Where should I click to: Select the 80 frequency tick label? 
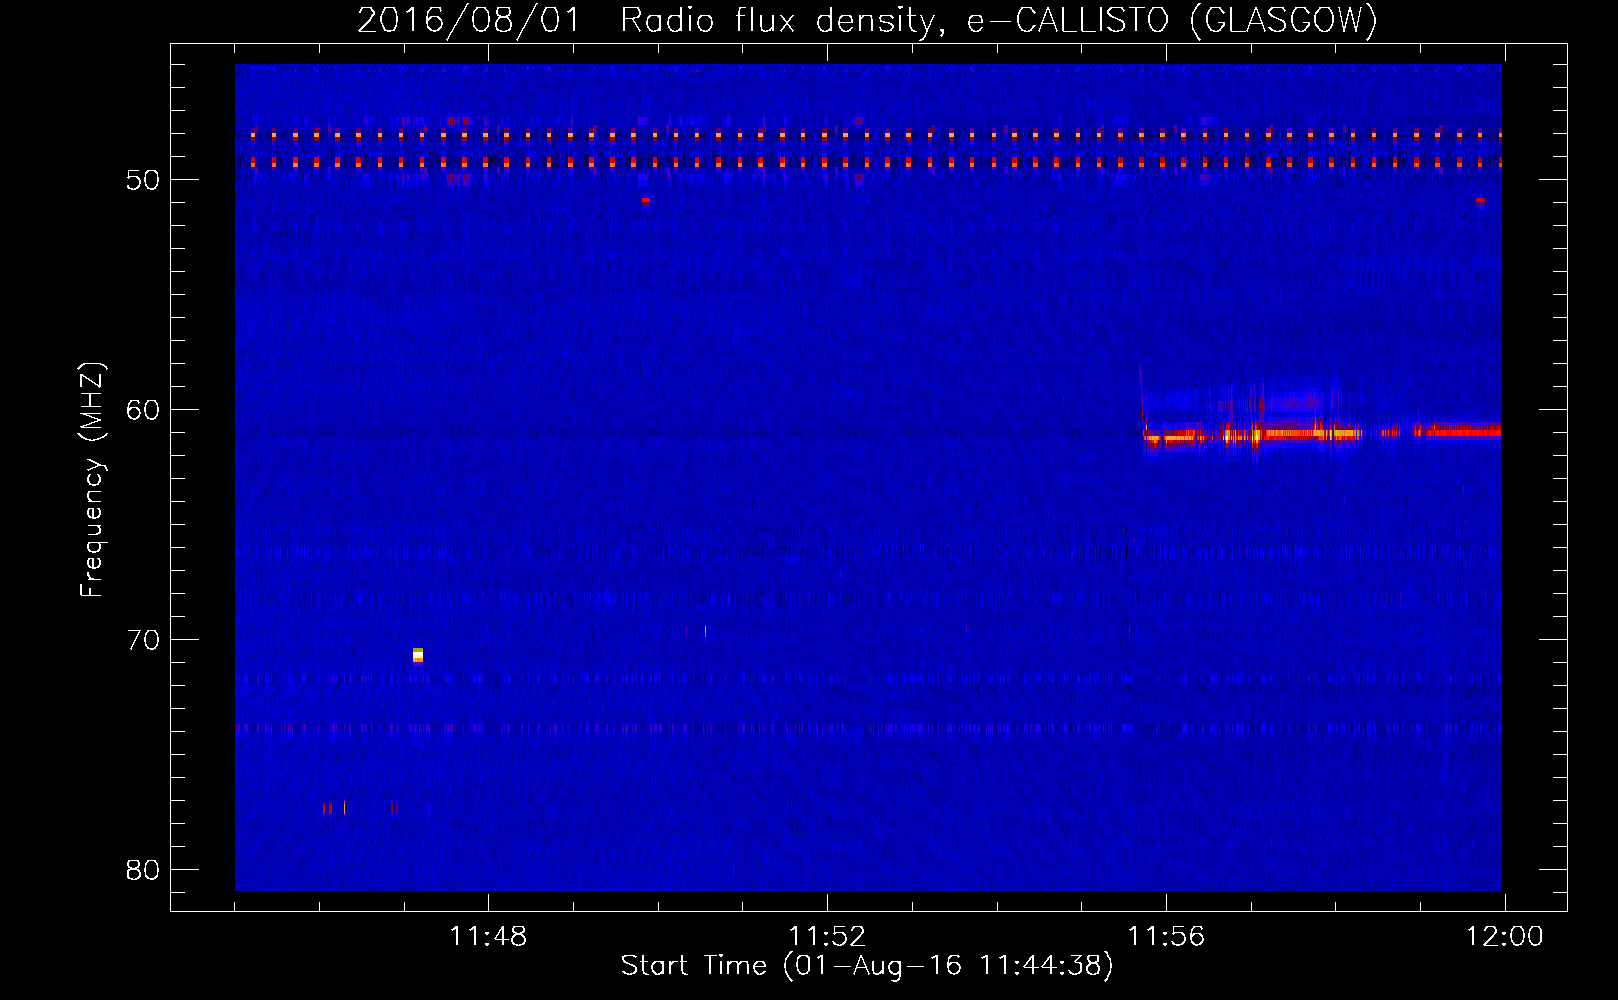[143, 870]
